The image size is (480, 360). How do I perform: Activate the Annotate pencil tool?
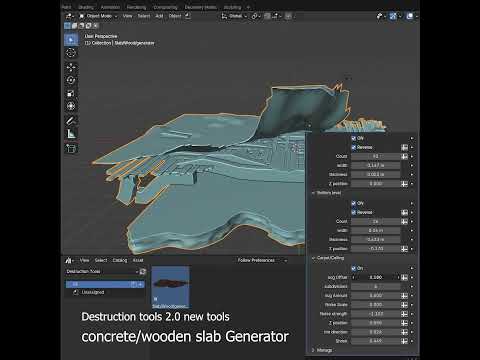71,121
